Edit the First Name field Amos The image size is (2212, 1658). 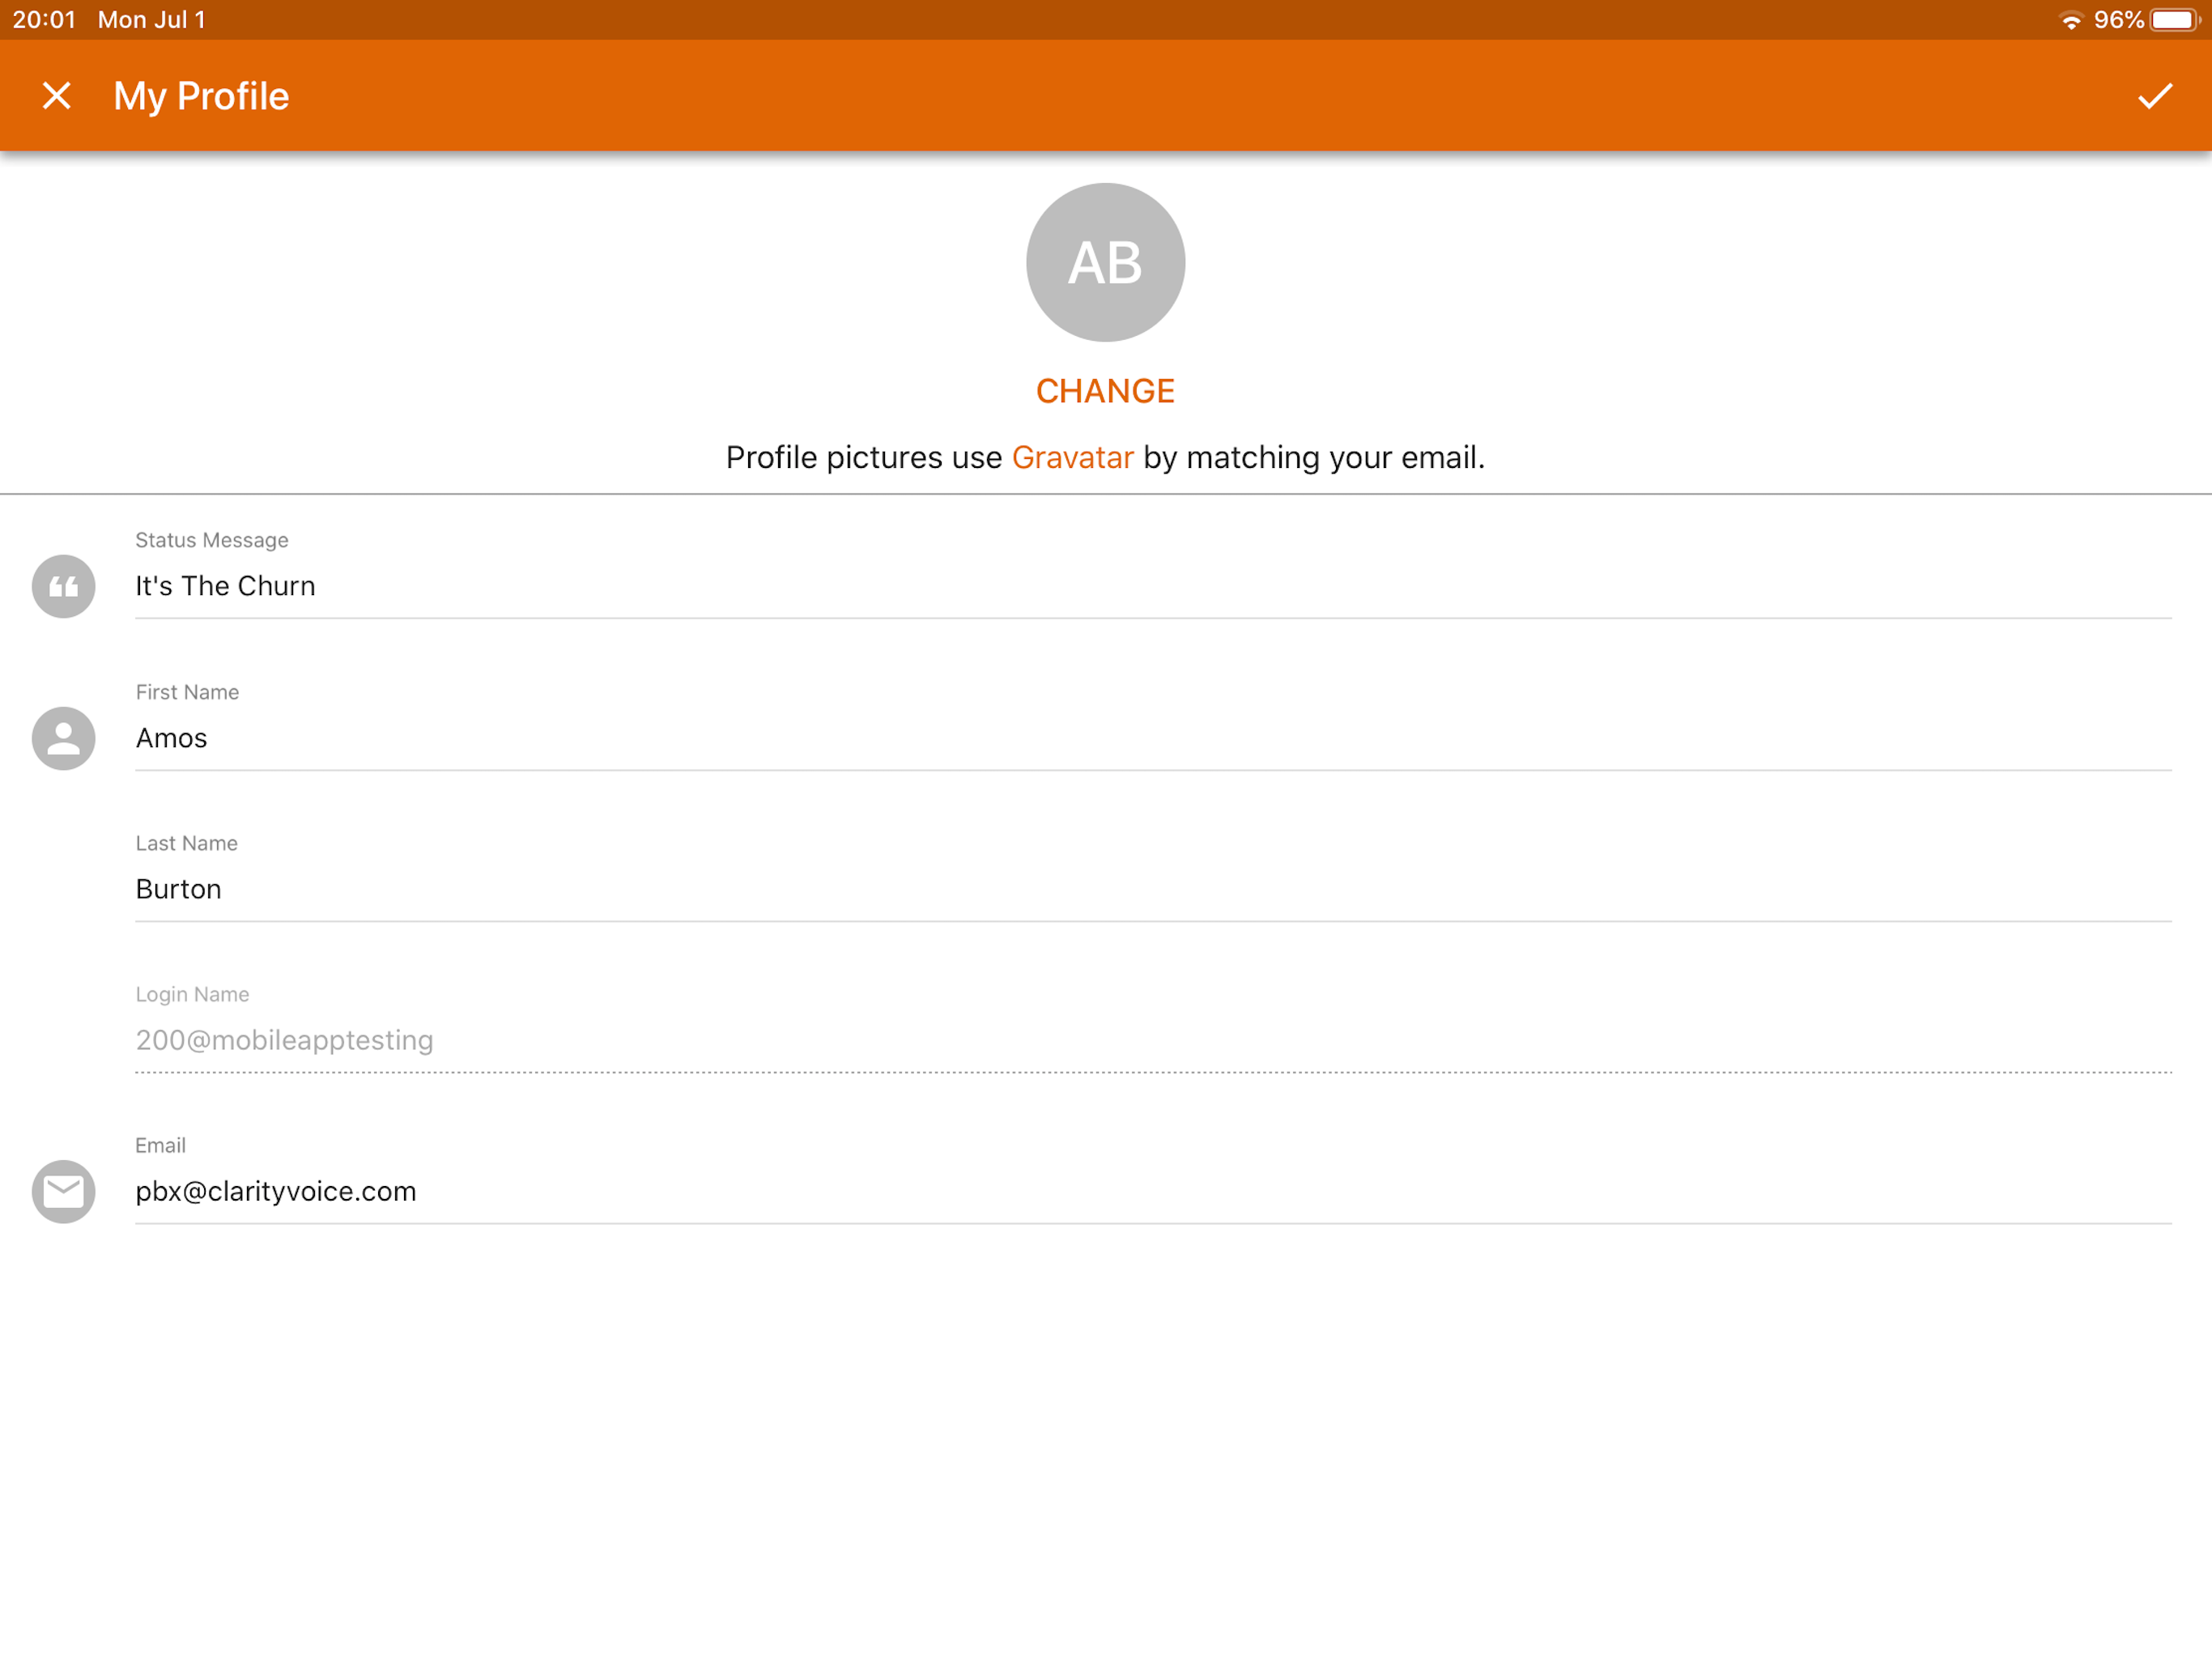(1153, 738)
